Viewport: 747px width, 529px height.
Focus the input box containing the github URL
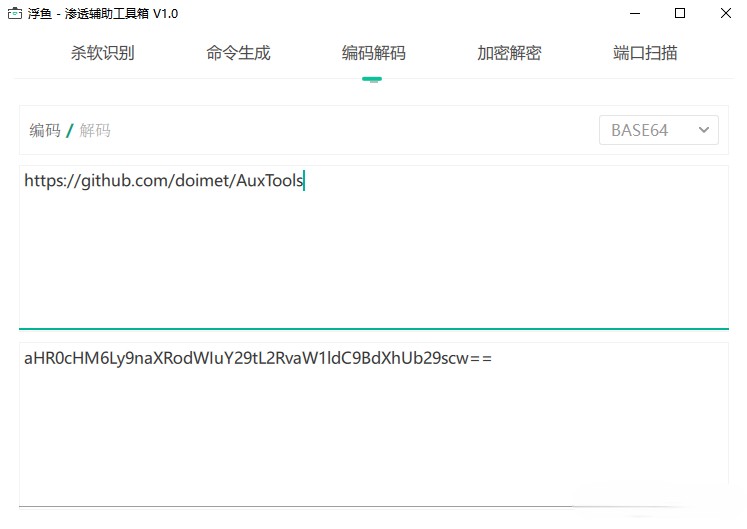(374, 246)
